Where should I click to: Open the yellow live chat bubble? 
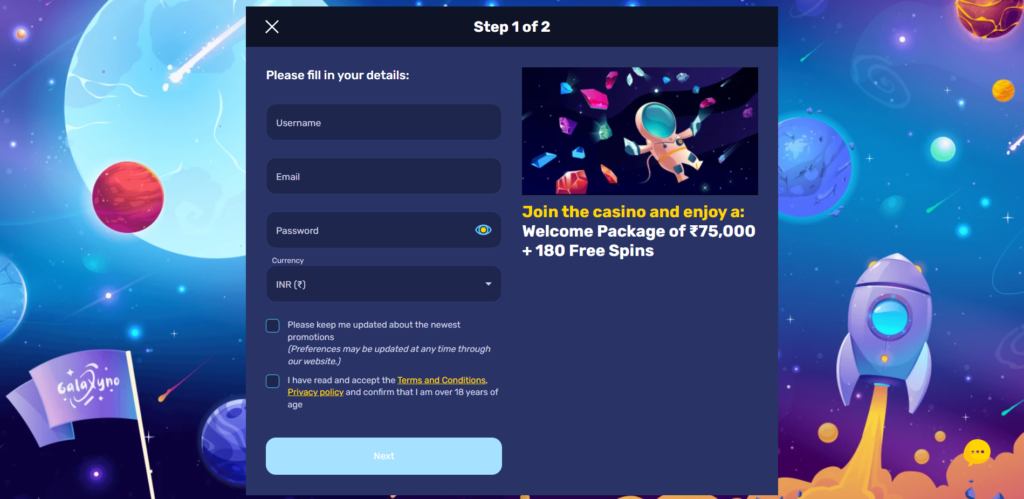[x=977, y=452]
